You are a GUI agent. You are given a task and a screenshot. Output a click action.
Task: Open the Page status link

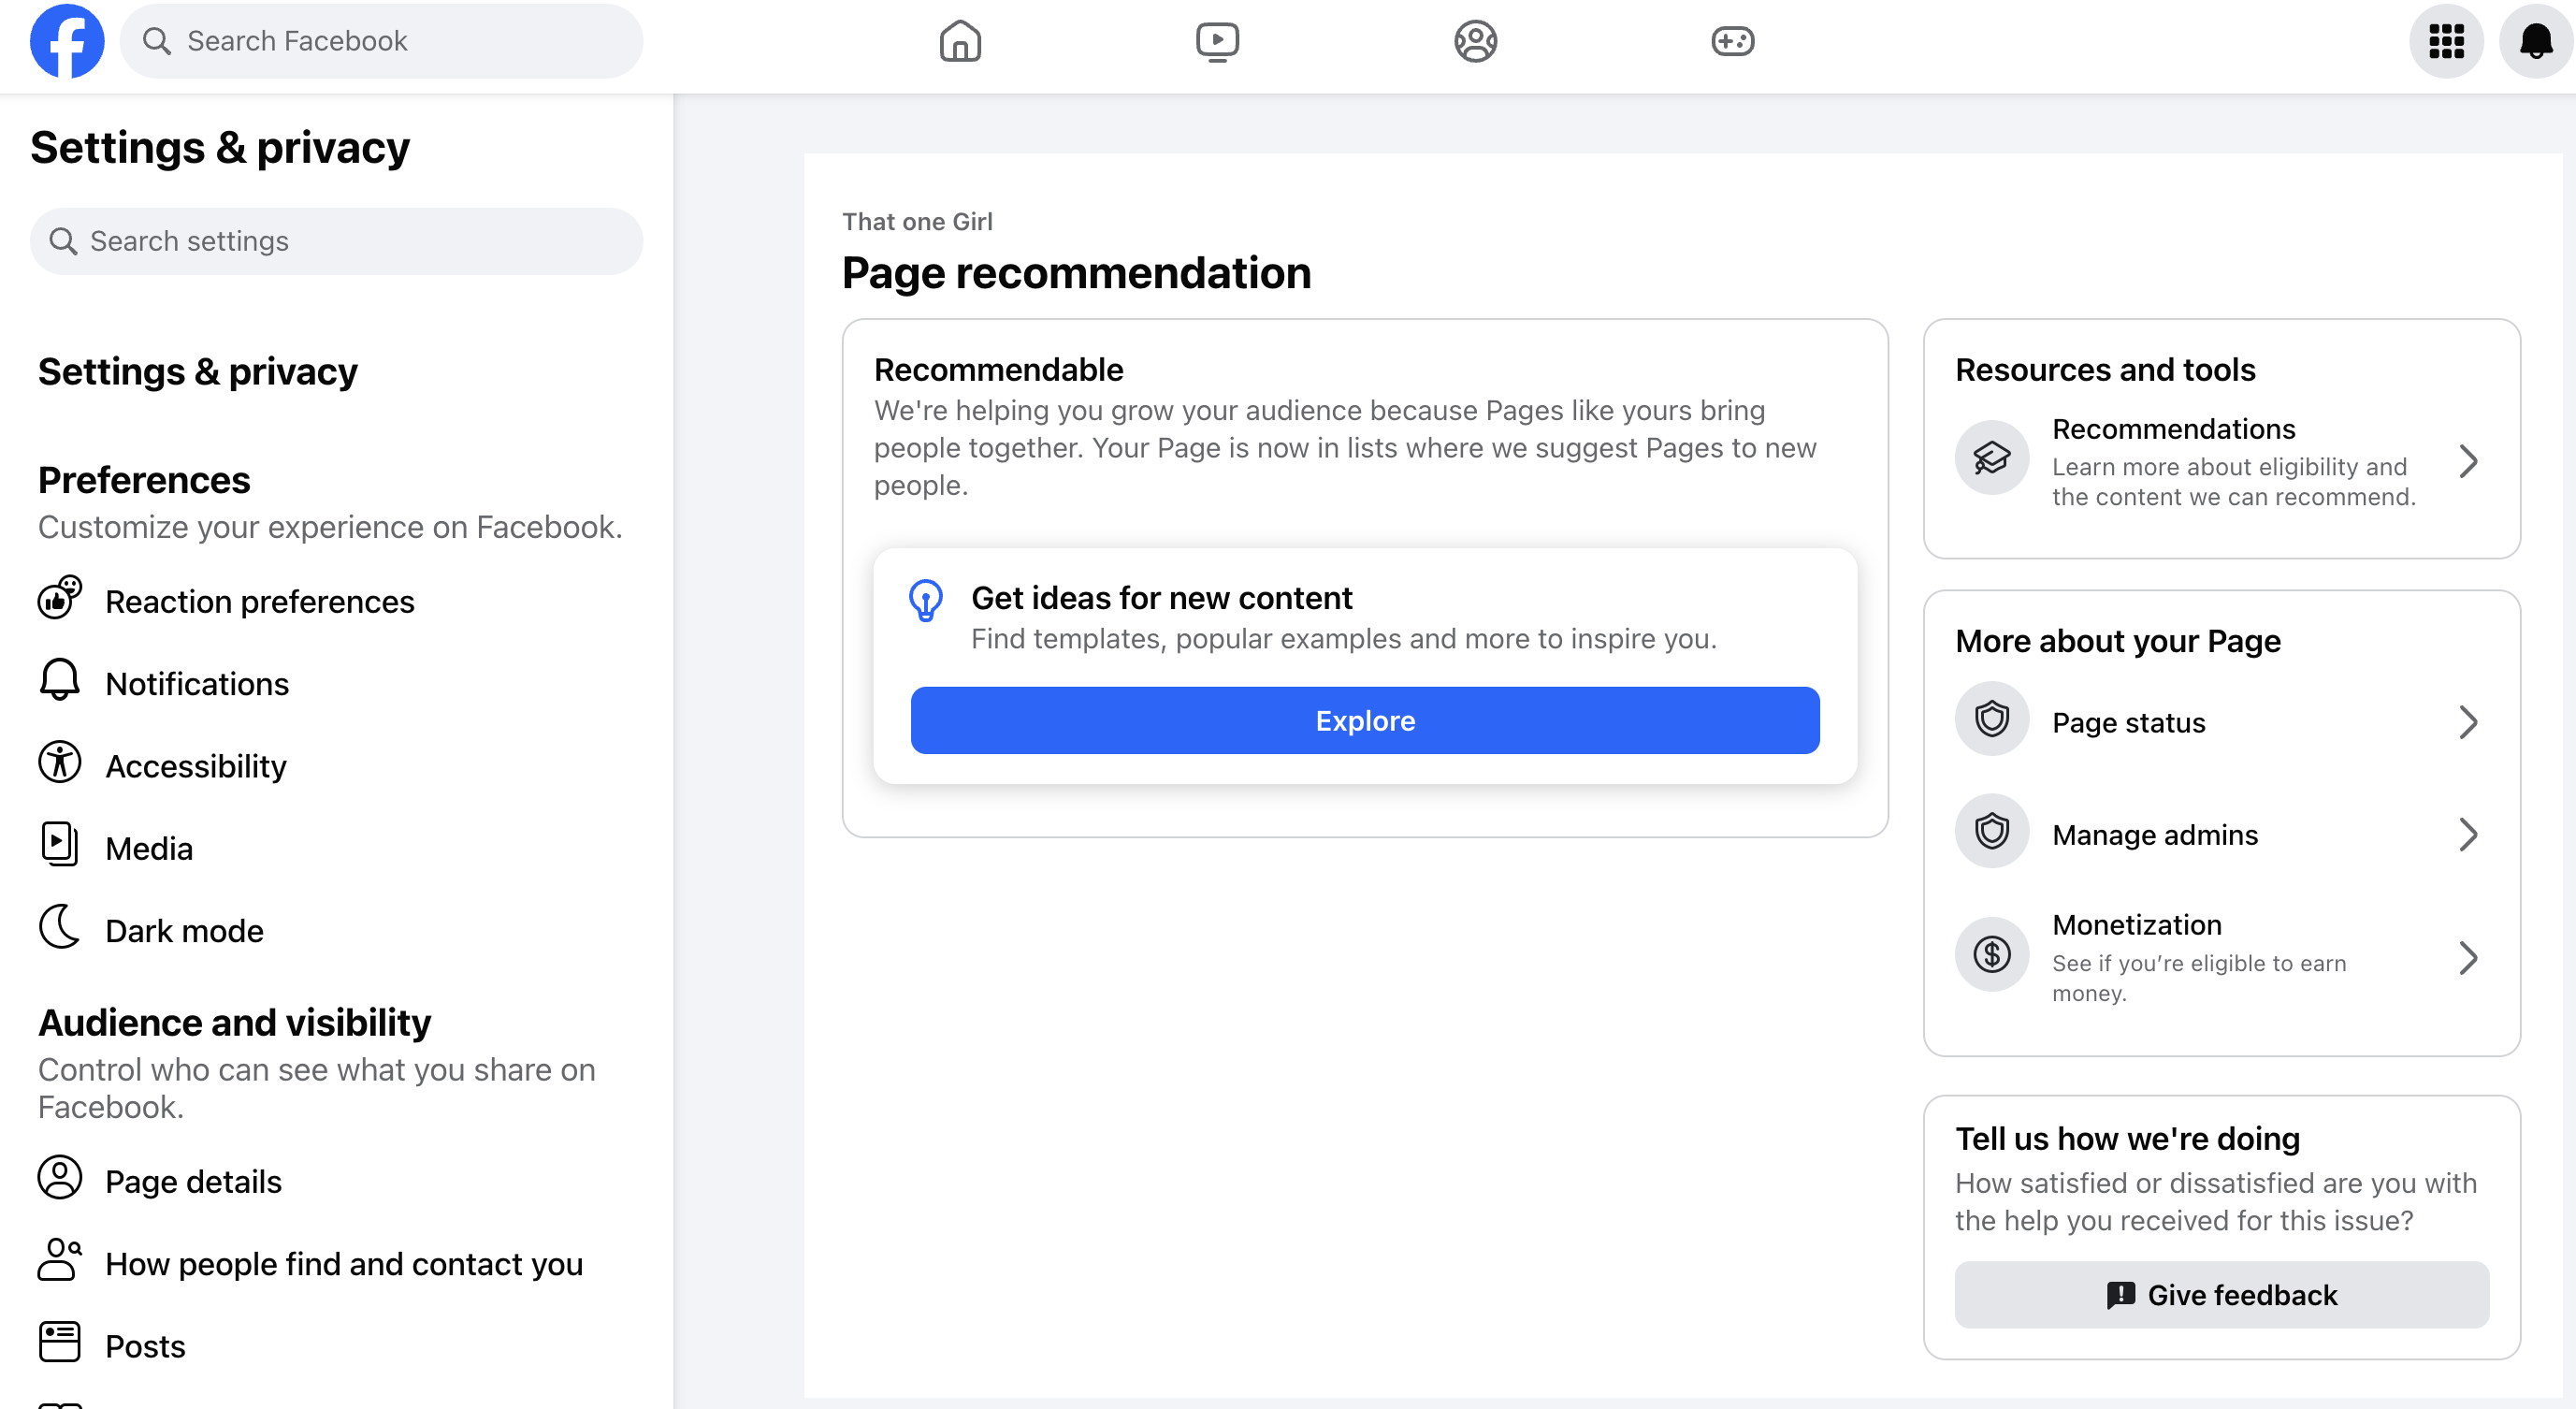[x=2222, y=722]
